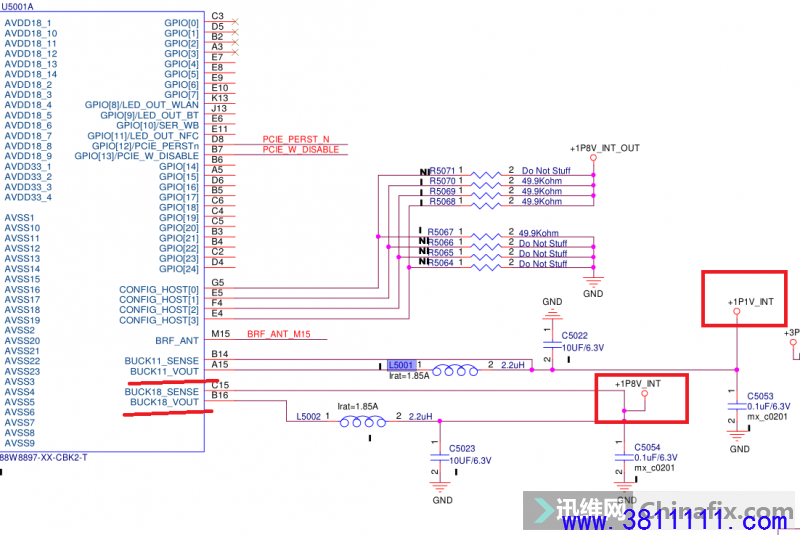Select capacitor reference C5053

click(x=760, y=396)
